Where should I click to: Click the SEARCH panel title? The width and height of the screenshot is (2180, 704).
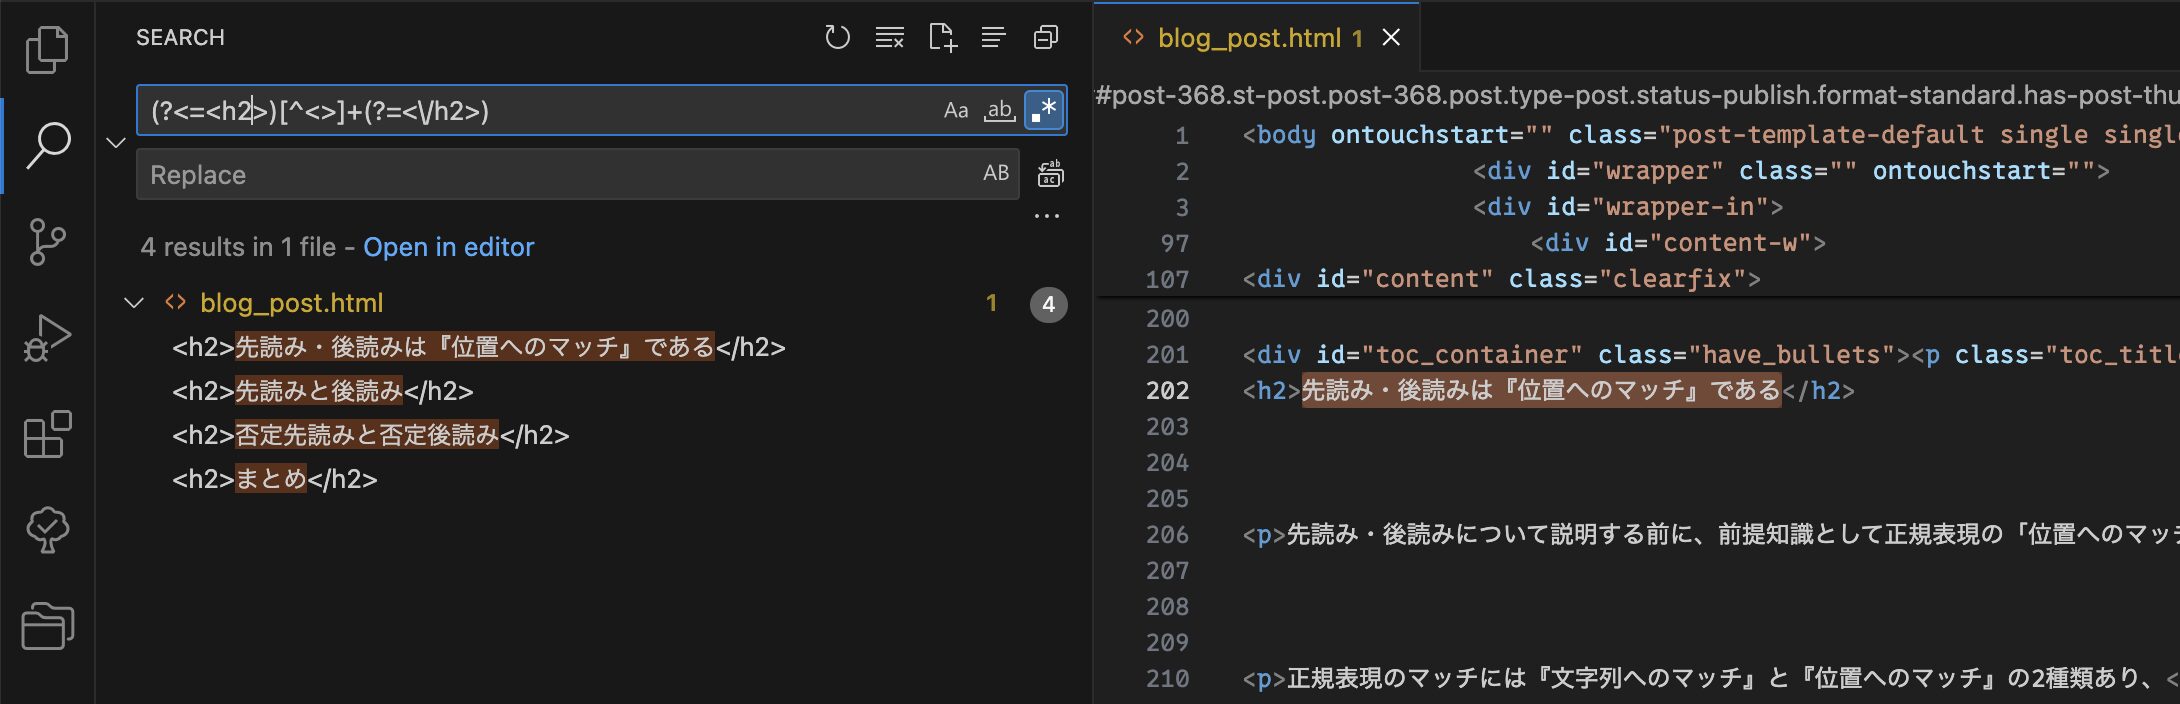tap(180, 38)
